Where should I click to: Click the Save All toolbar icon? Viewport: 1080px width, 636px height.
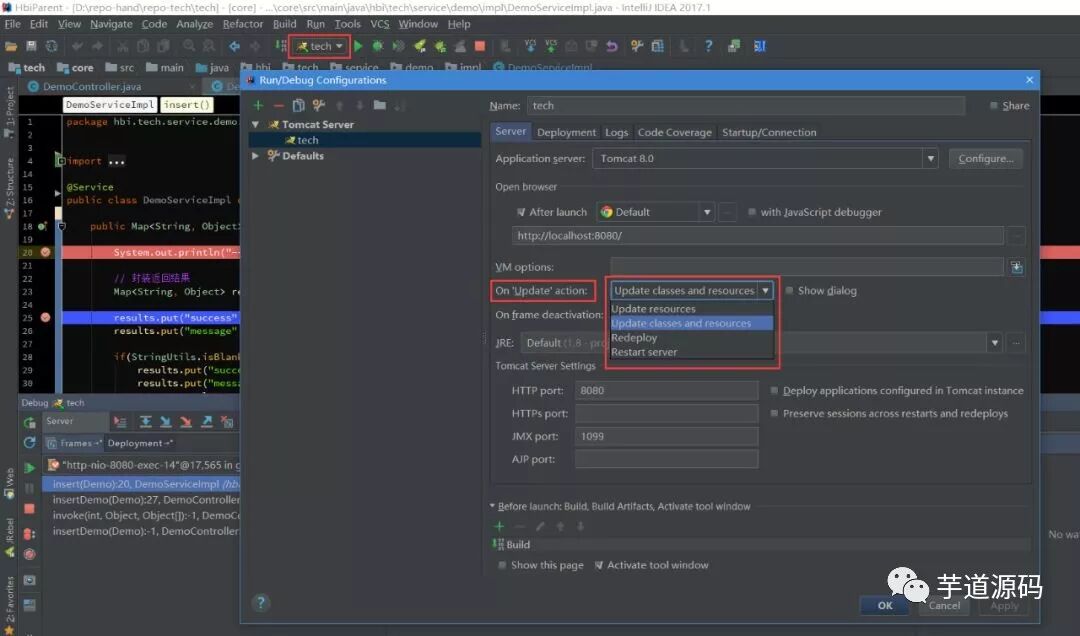[31, 46]
